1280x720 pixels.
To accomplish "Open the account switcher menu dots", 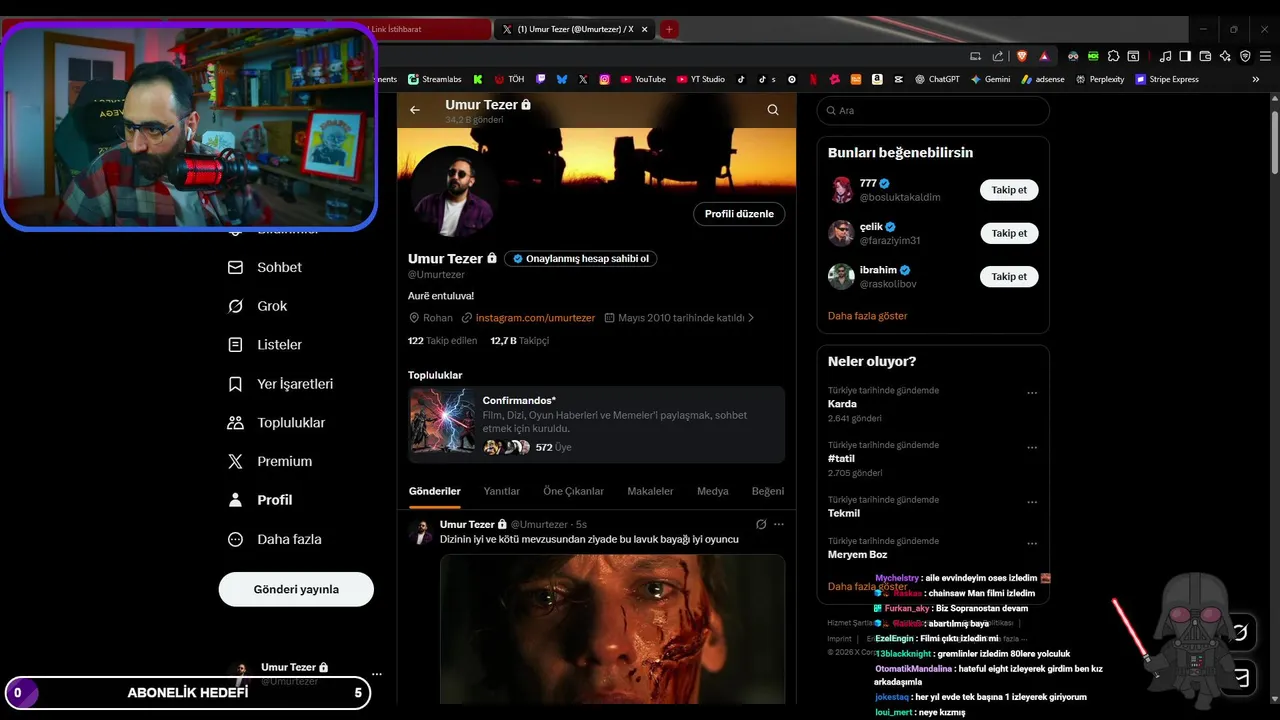I will point(377,674).
